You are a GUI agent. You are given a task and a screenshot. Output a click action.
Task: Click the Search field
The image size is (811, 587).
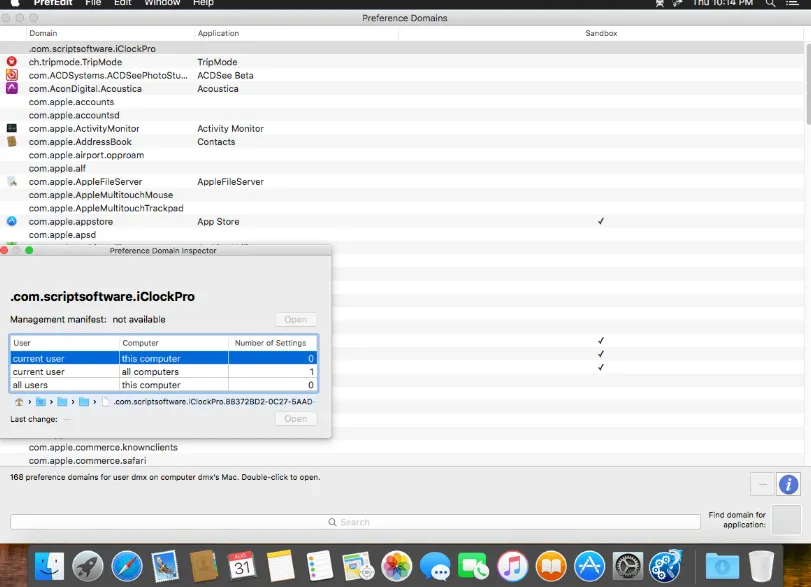[355, 522]
